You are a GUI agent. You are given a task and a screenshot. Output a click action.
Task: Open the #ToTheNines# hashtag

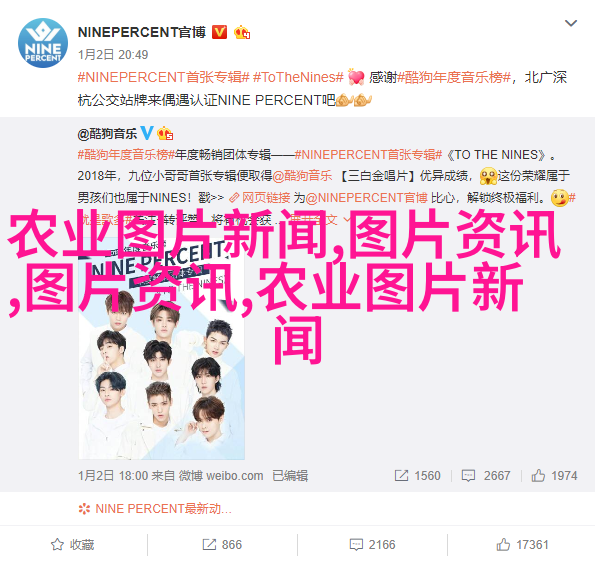click(x=298, y=77)
